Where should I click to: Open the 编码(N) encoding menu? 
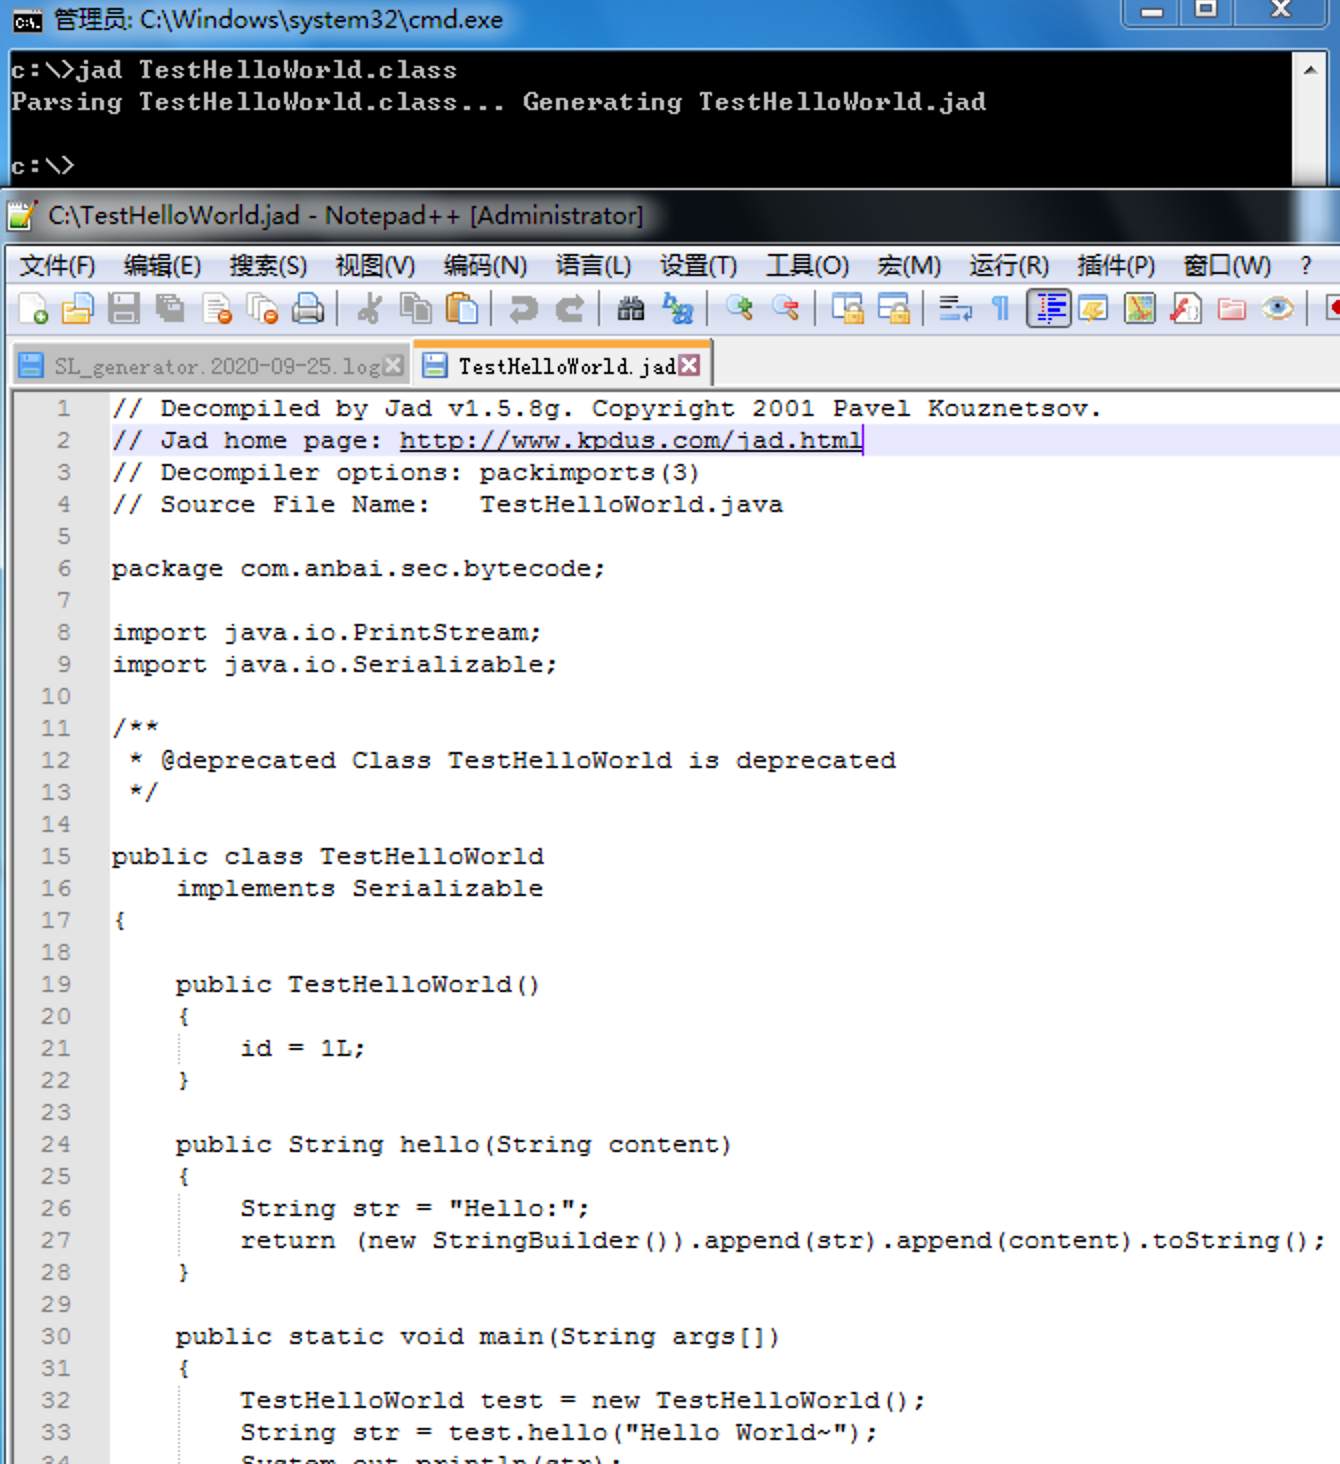coord(485,266)
